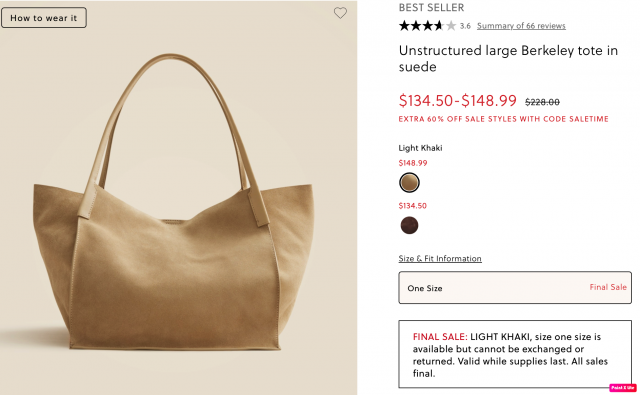Select the dark brown color swatch
Image resolution: width=640 pixels, height=395 pixels.
[x=409, y=225]
